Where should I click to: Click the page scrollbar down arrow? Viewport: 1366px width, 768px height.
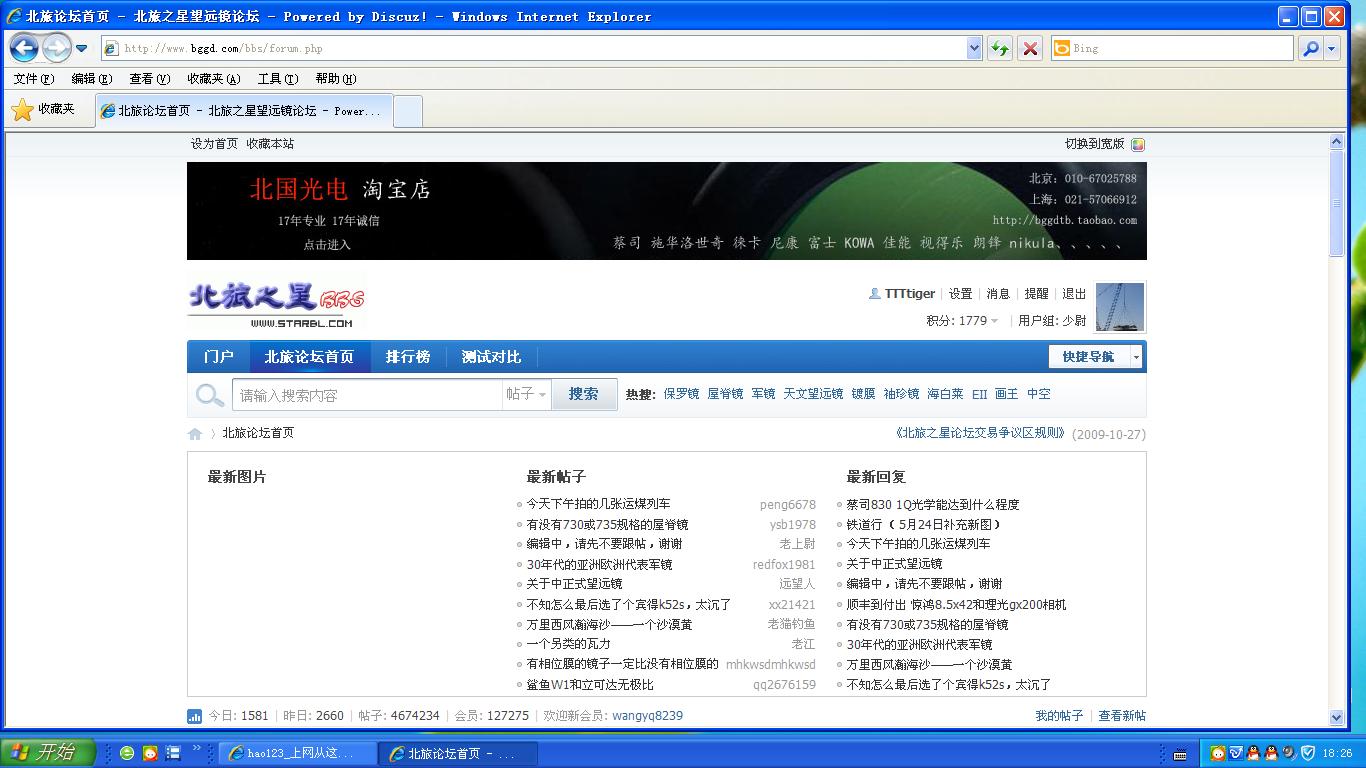[1337, 717]
